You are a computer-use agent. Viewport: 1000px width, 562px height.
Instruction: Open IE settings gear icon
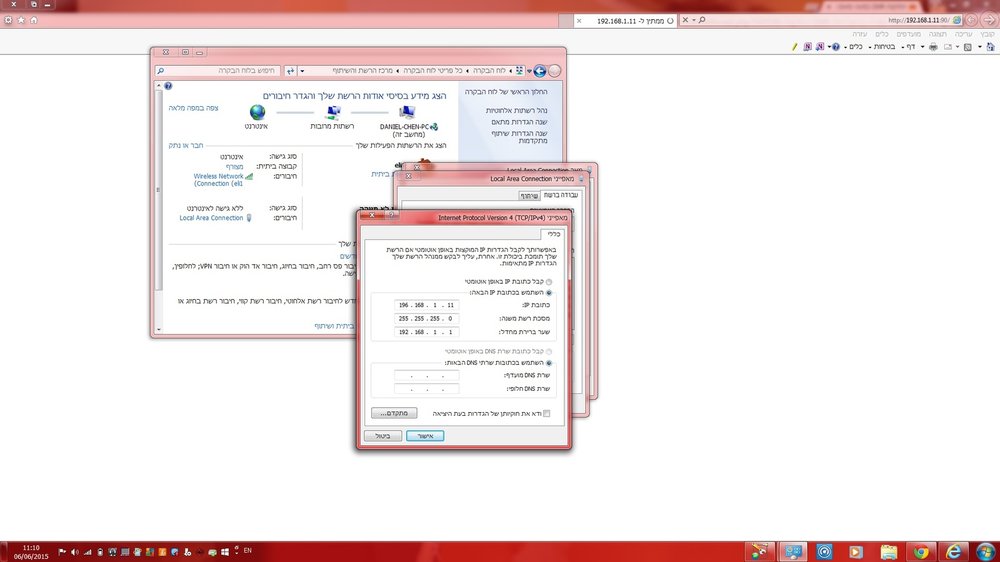tap(8, 20)
